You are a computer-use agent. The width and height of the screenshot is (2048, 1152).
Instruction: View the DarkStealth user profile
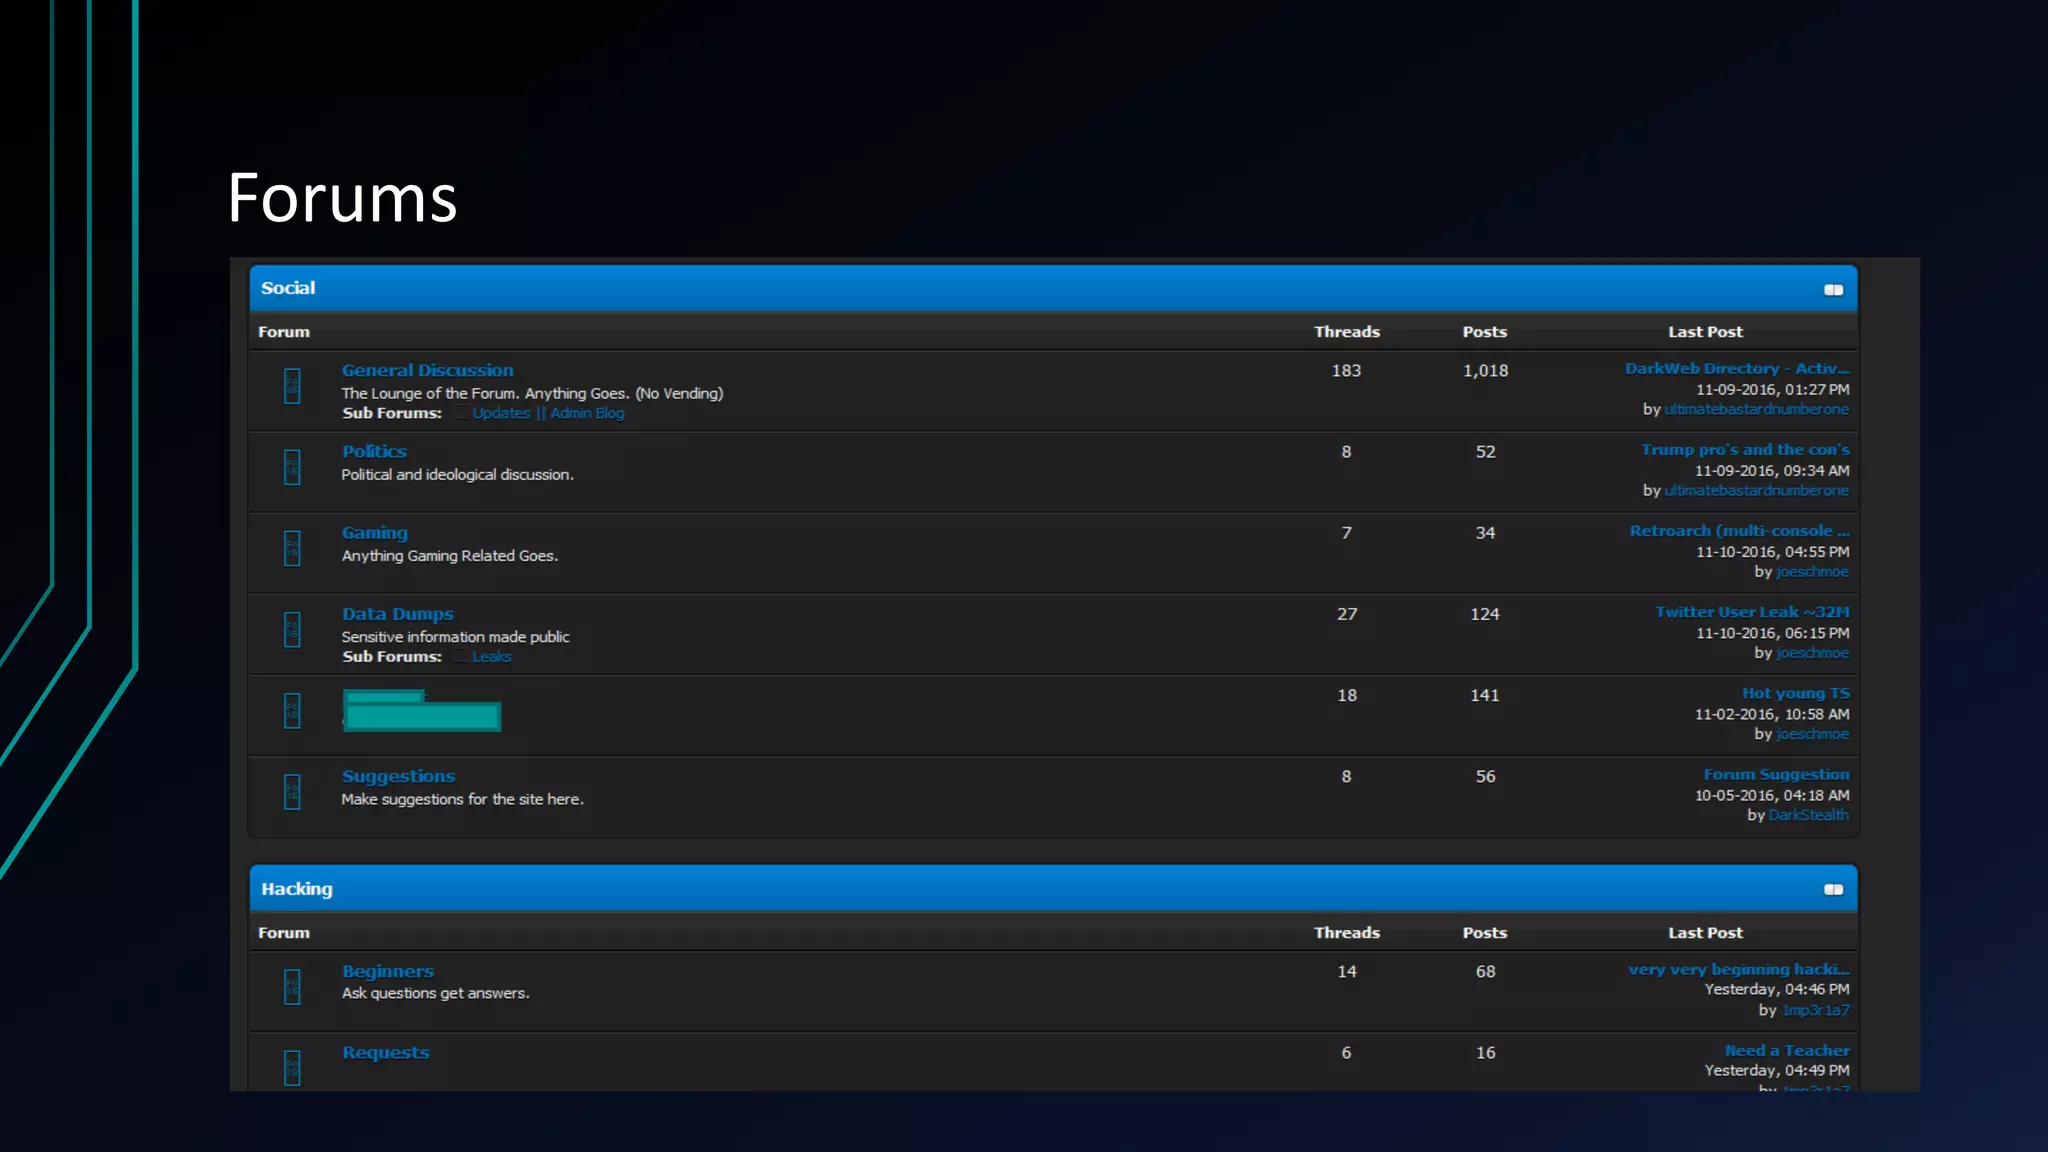coord(1808,816)
